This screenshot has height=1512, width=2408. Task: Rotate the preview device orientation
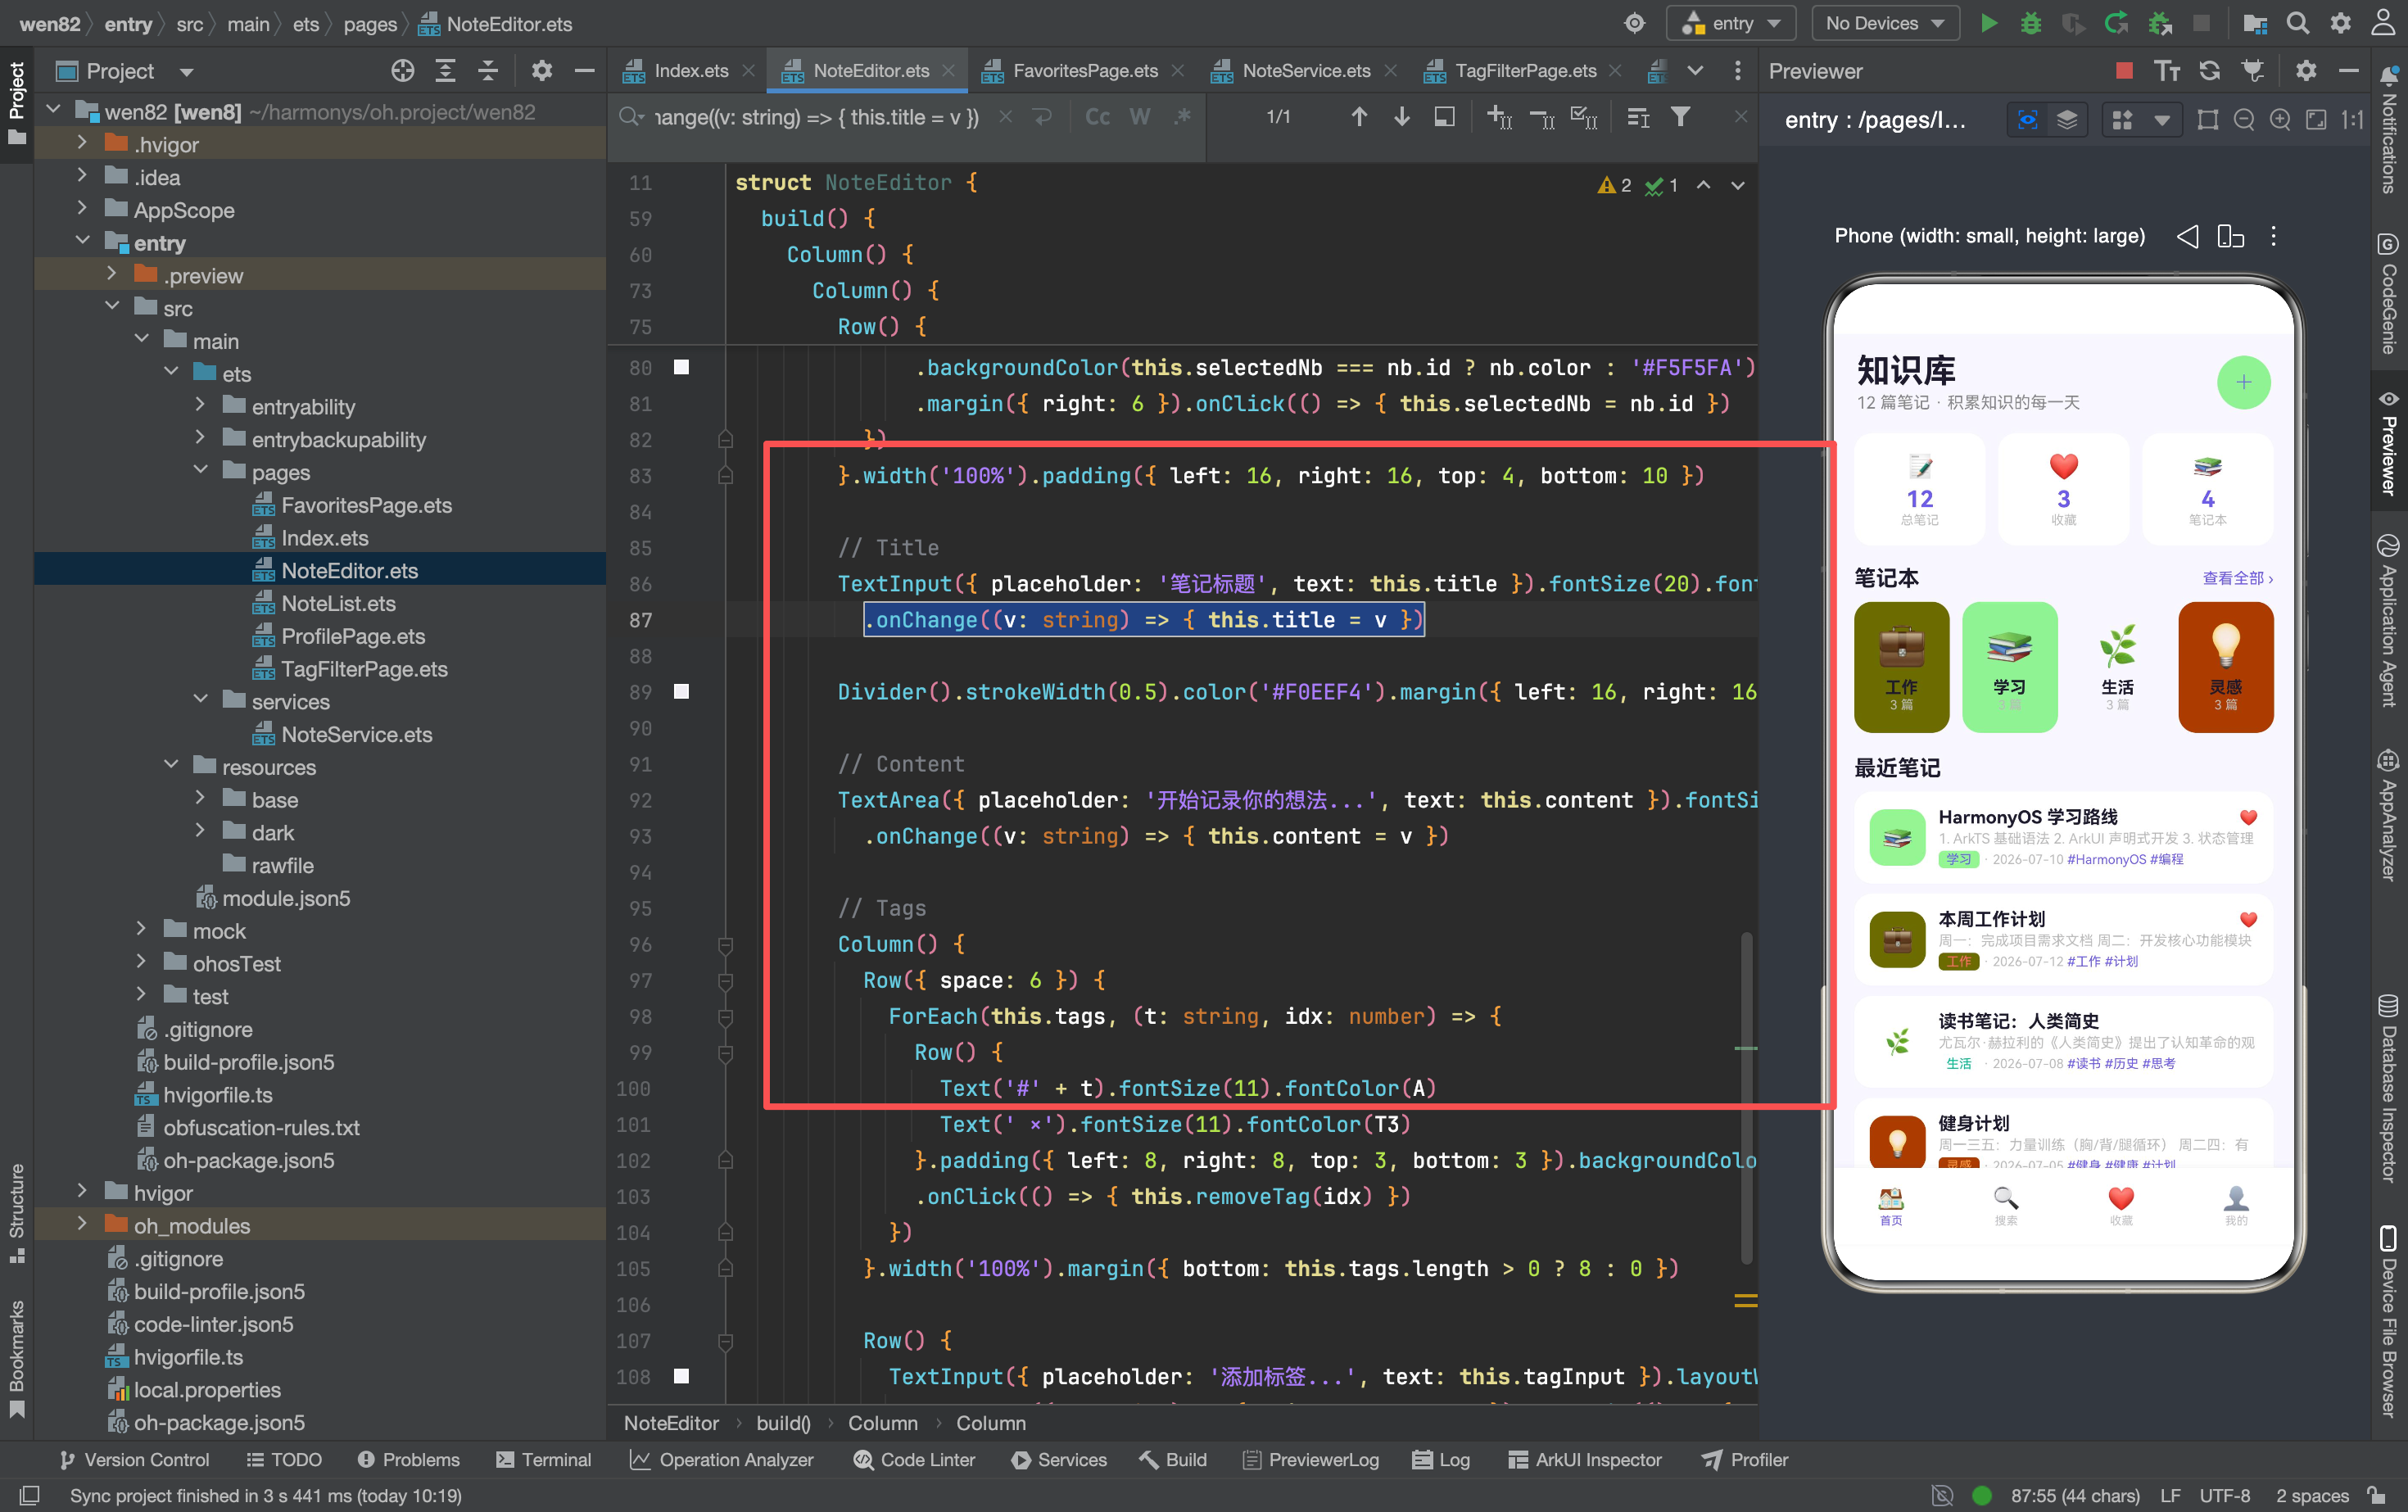[x=2230, y=236]
